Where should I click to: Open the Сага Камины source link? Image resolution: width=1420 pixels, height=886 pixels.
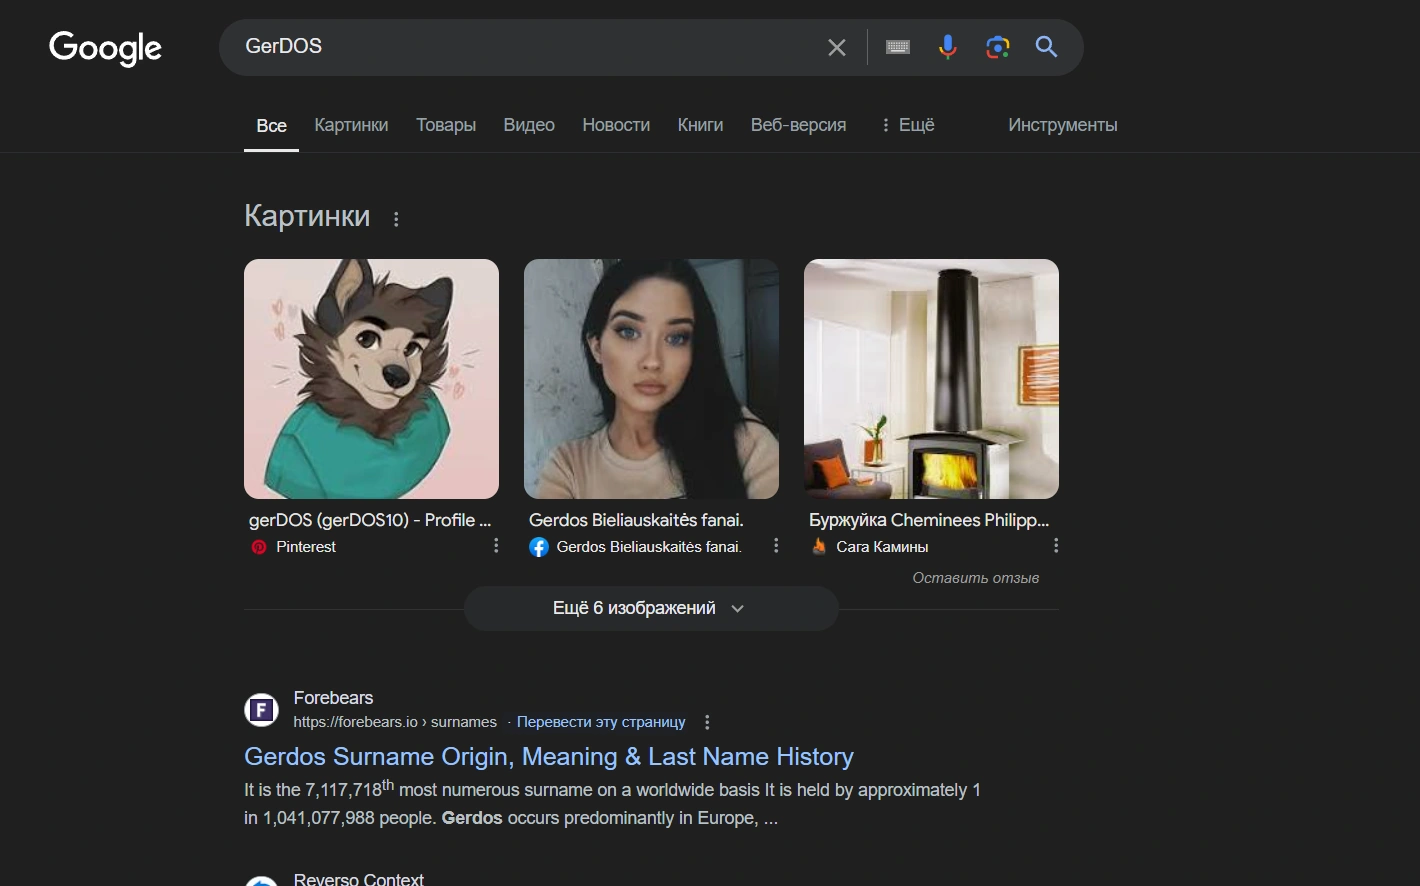(x=882, y=547)
